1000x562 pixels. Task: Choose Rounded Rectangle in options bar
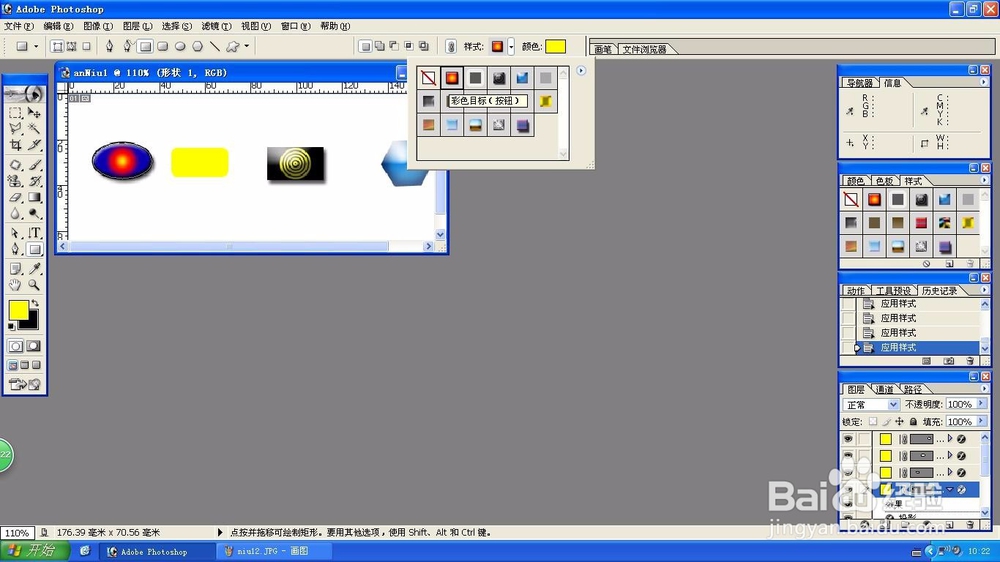[x=163, y=46]
